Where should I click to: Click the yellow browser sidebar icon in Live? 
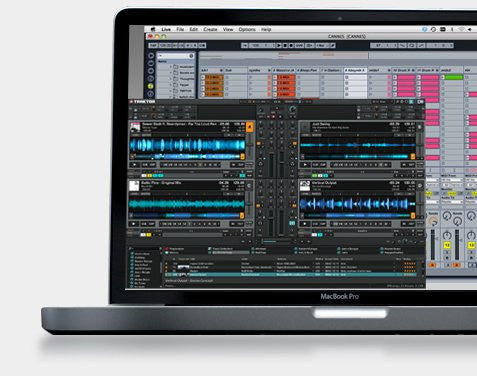[151, 86]
